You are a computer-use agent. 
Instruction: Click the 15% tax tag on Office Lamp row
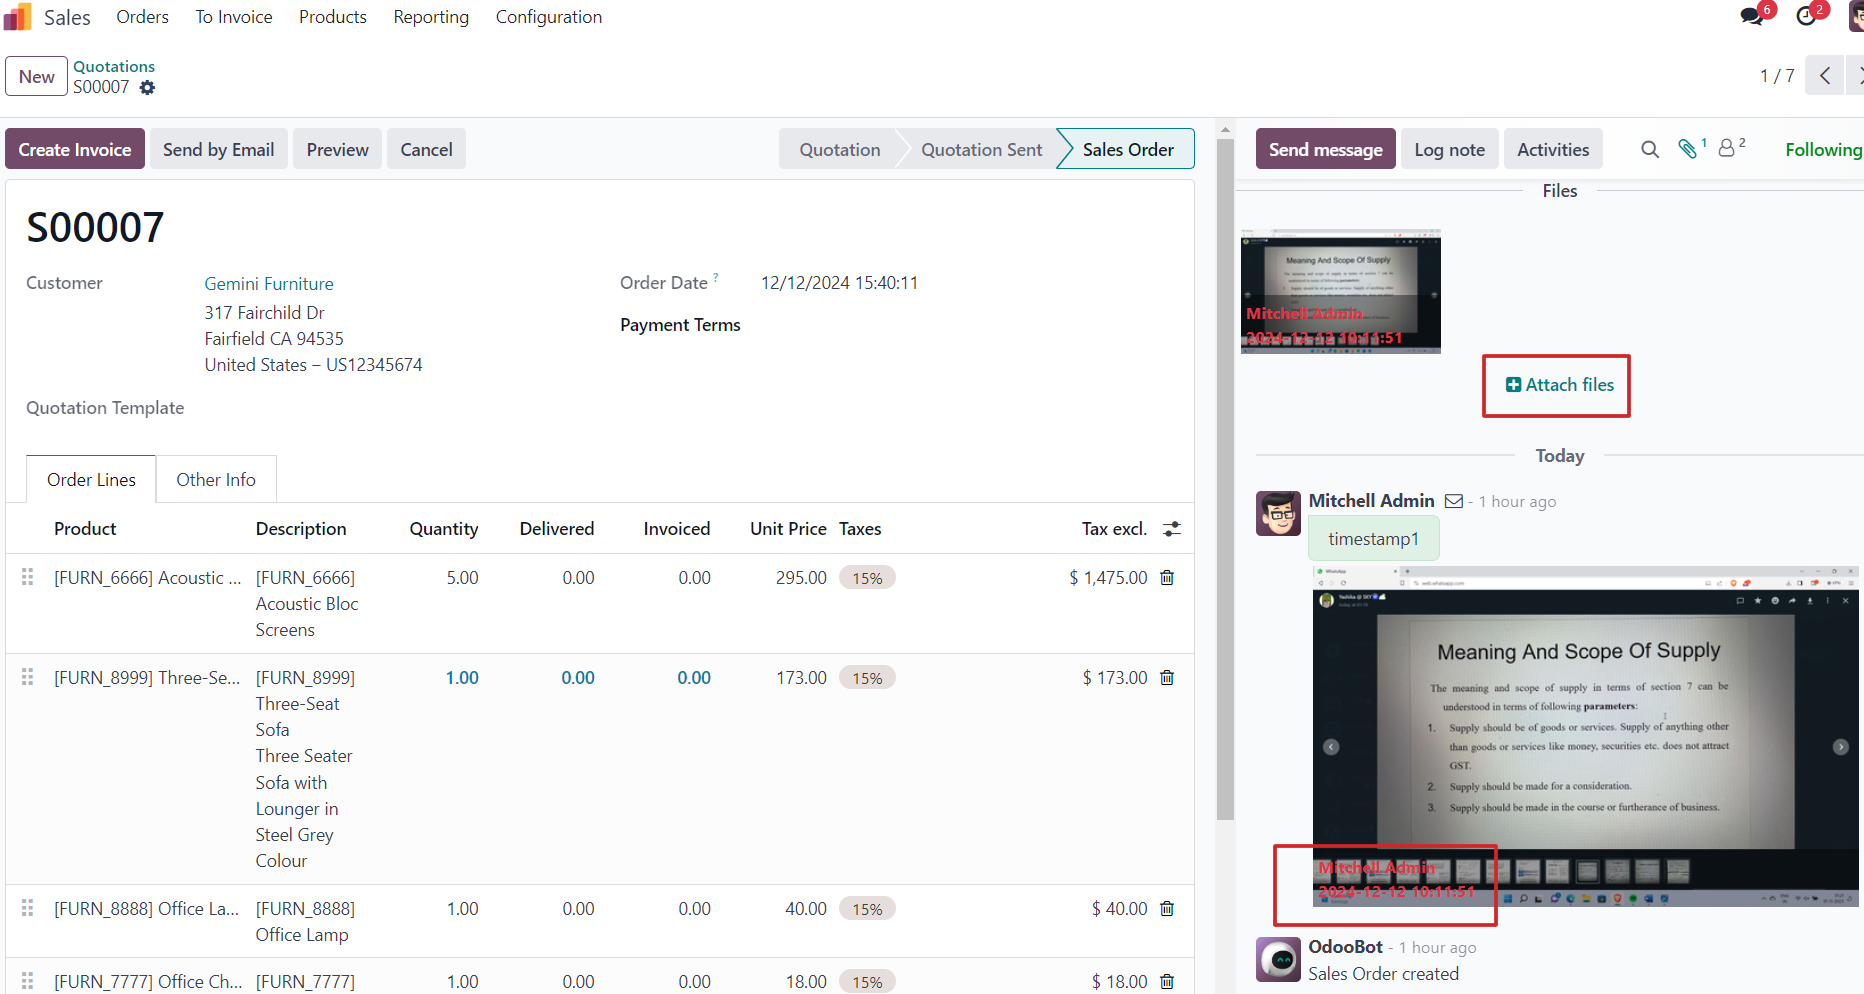867,909
